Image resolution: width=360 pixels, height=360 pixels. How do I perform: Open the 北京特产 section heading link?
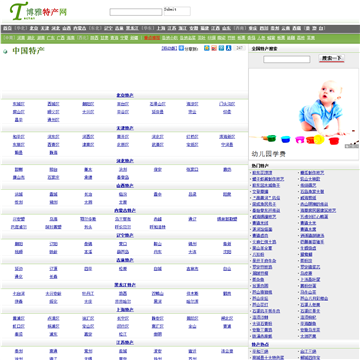tap(125, 95)
